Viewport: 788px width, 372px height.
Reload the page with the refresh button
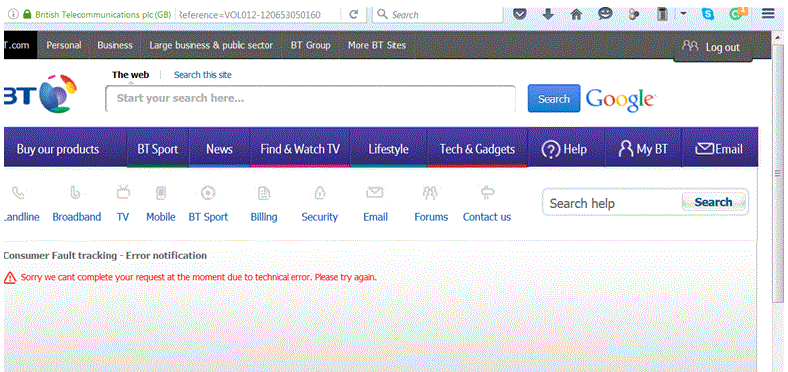[x=354, y=15]
